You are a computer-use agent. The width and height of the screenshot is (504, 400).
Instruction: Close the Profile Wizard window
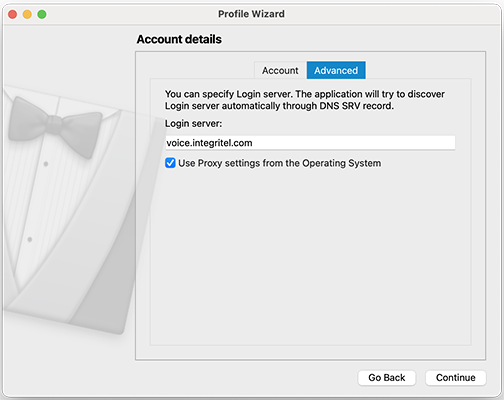[x=13, y=14]
